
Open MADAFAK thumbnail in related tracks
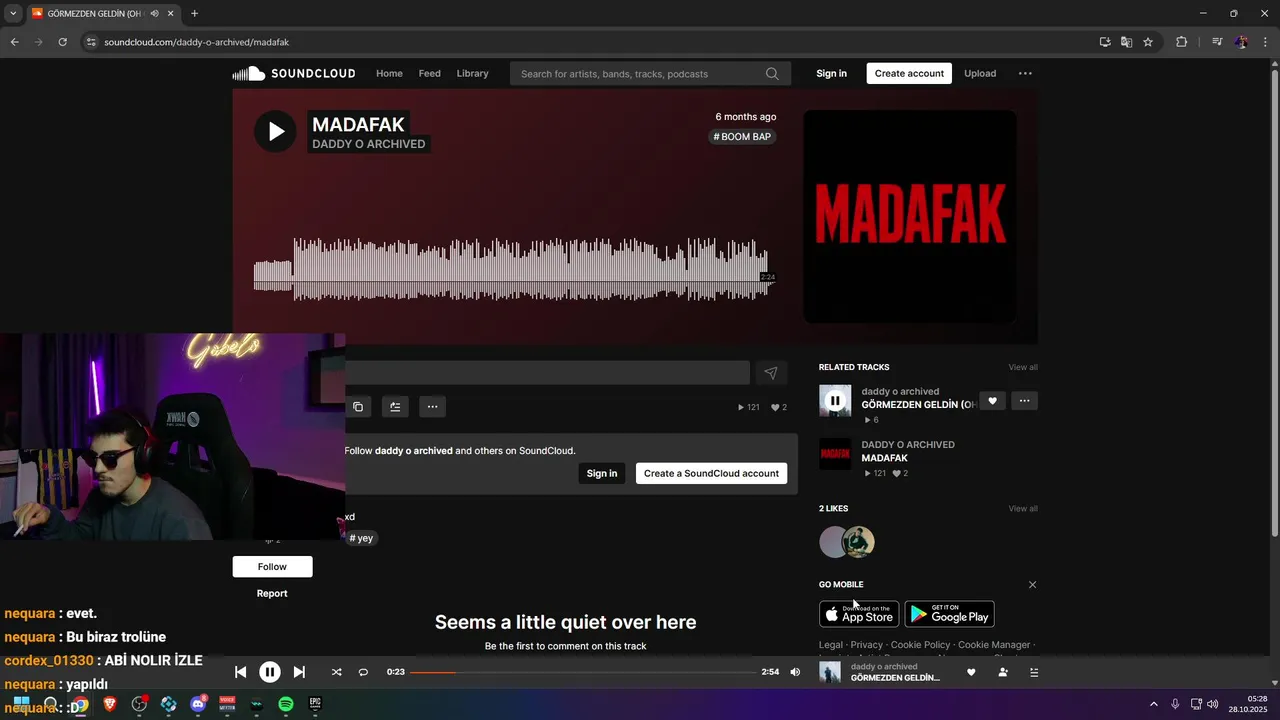pyautogui.click(x=835, y=454)
